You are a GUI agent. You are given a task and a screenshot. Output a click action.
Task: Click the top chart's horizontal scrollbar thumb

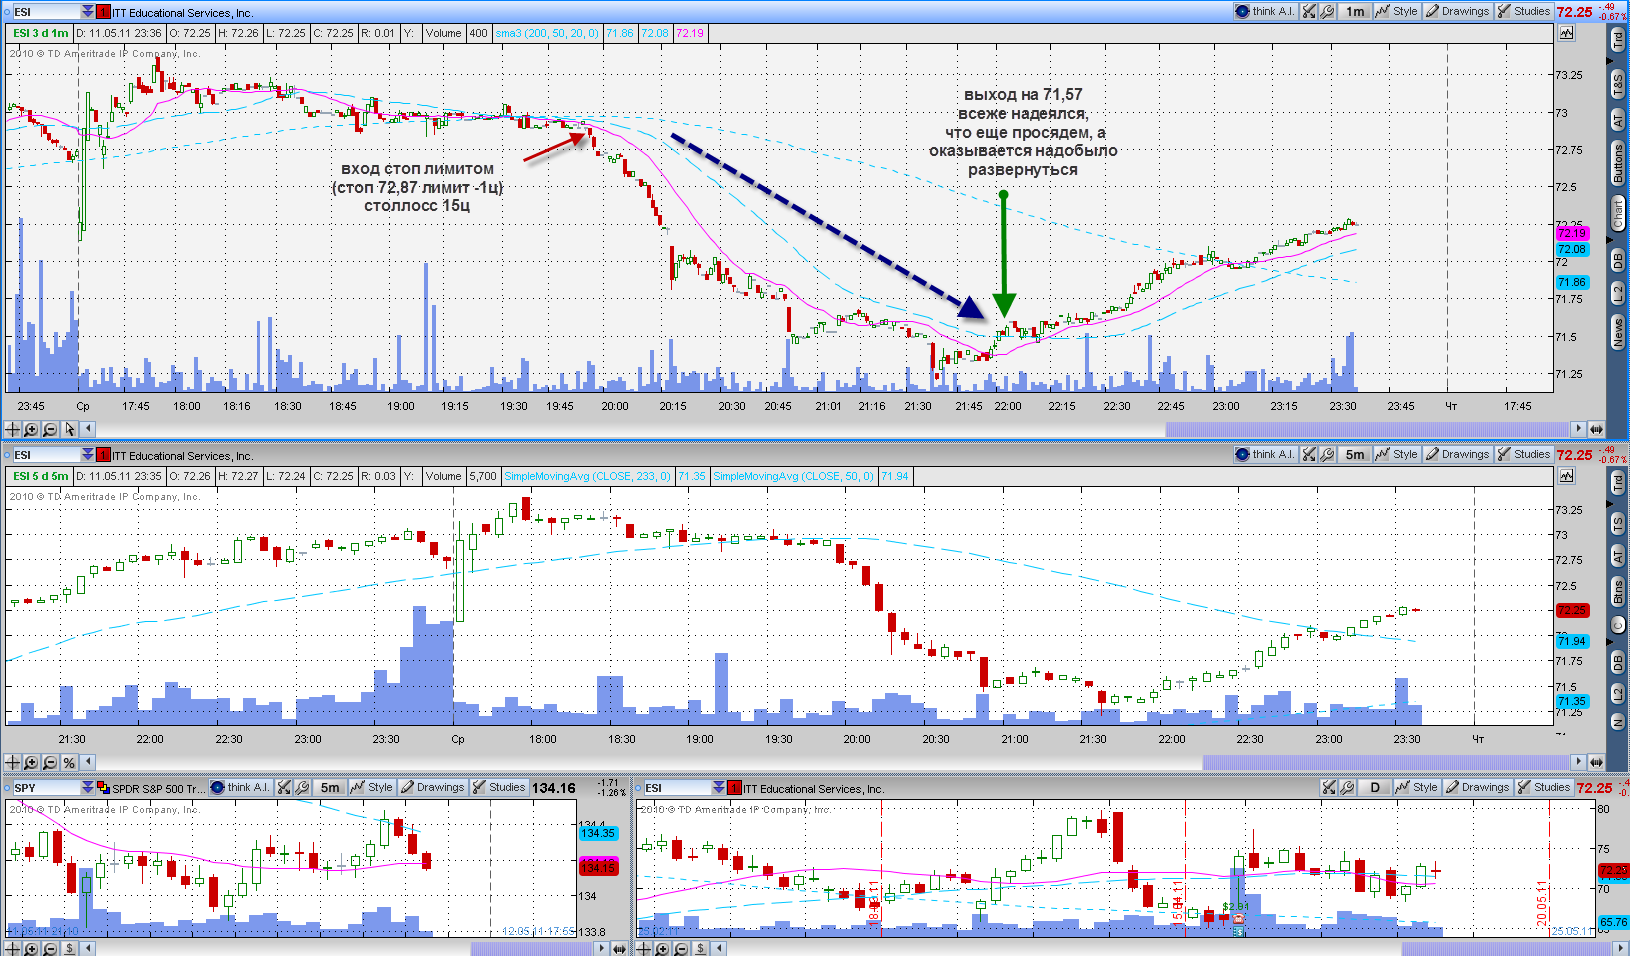tap(1369, 429)
